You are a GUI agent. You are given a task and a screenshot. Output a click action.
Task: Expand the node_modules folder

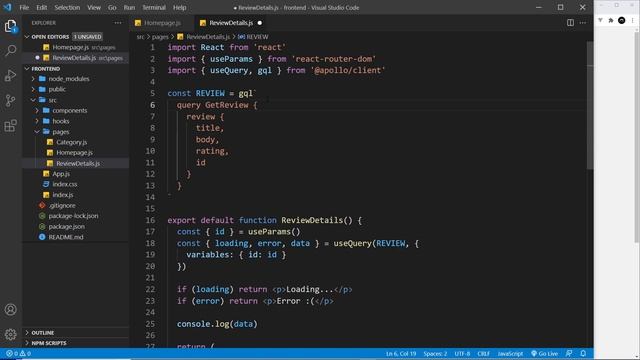76,79
